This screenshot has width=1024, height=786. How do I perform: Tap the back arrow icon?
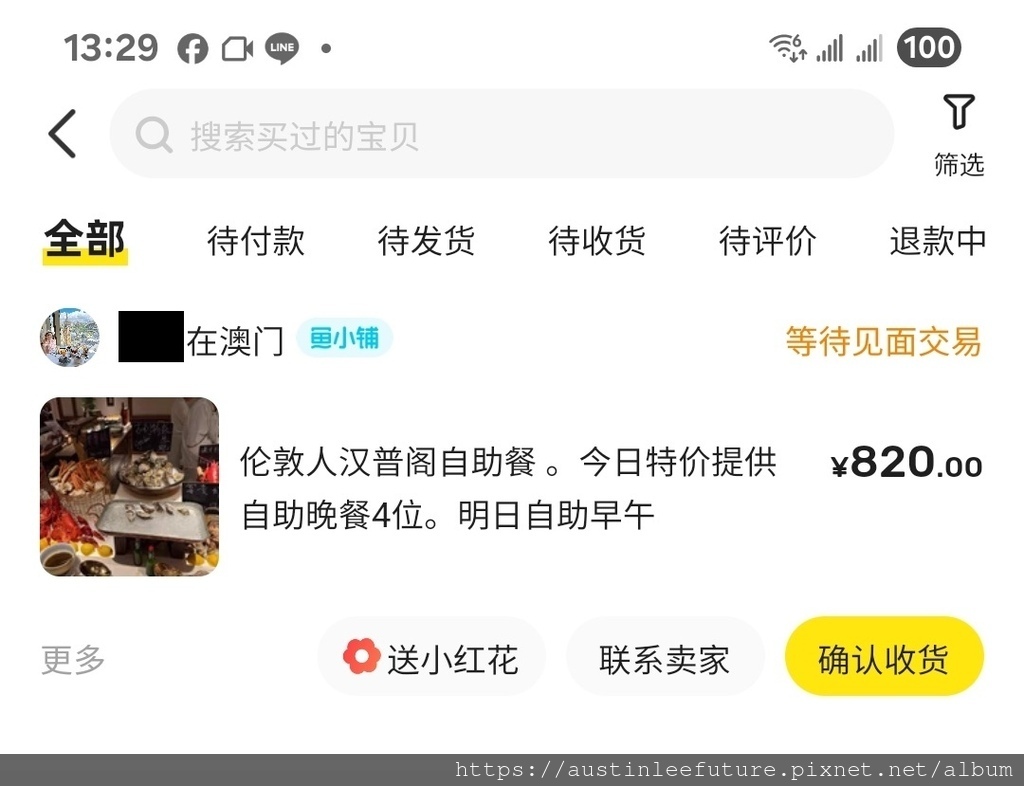[63, 134]
